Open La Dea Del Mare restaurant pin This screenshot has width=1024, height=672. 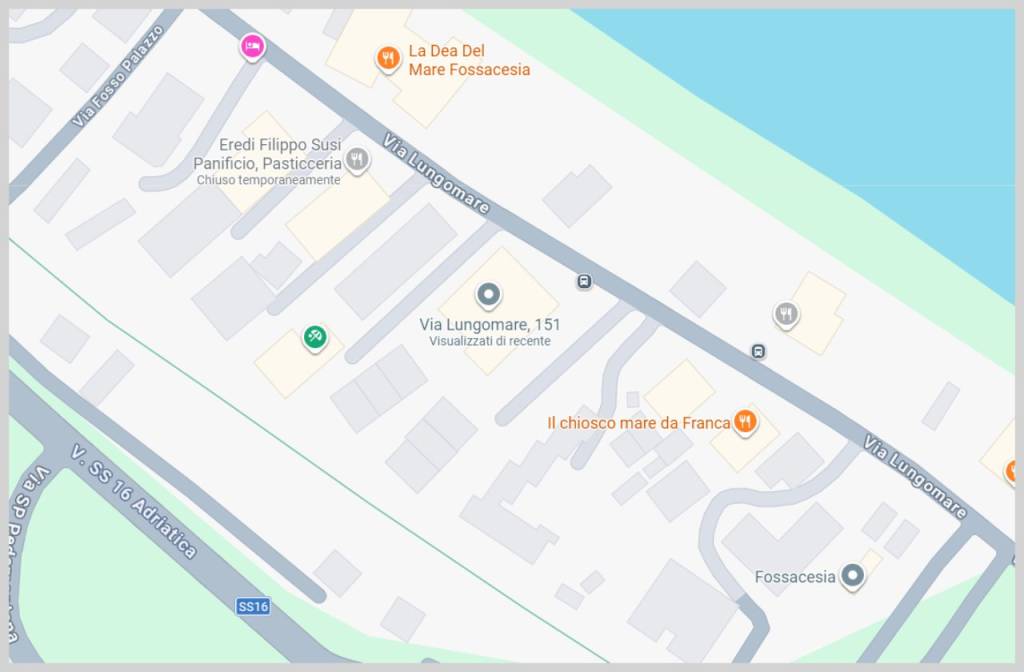pyautogui.click(x=388, y=59)
